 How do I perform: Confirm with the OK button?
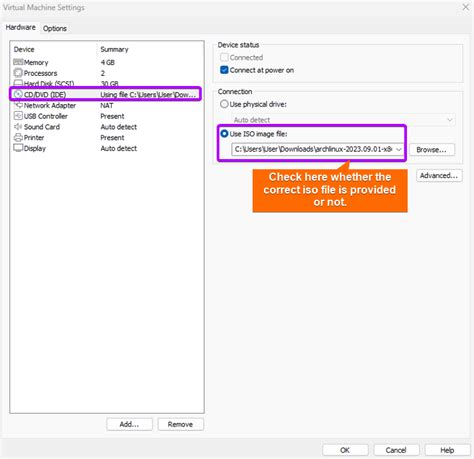click(345, 450)
